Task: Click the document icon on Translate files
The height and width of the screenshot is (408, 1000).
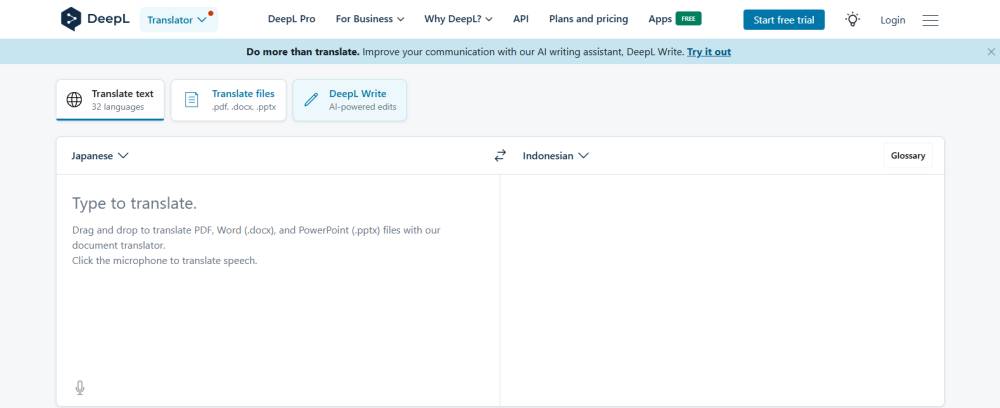Action: pos(191,100)
